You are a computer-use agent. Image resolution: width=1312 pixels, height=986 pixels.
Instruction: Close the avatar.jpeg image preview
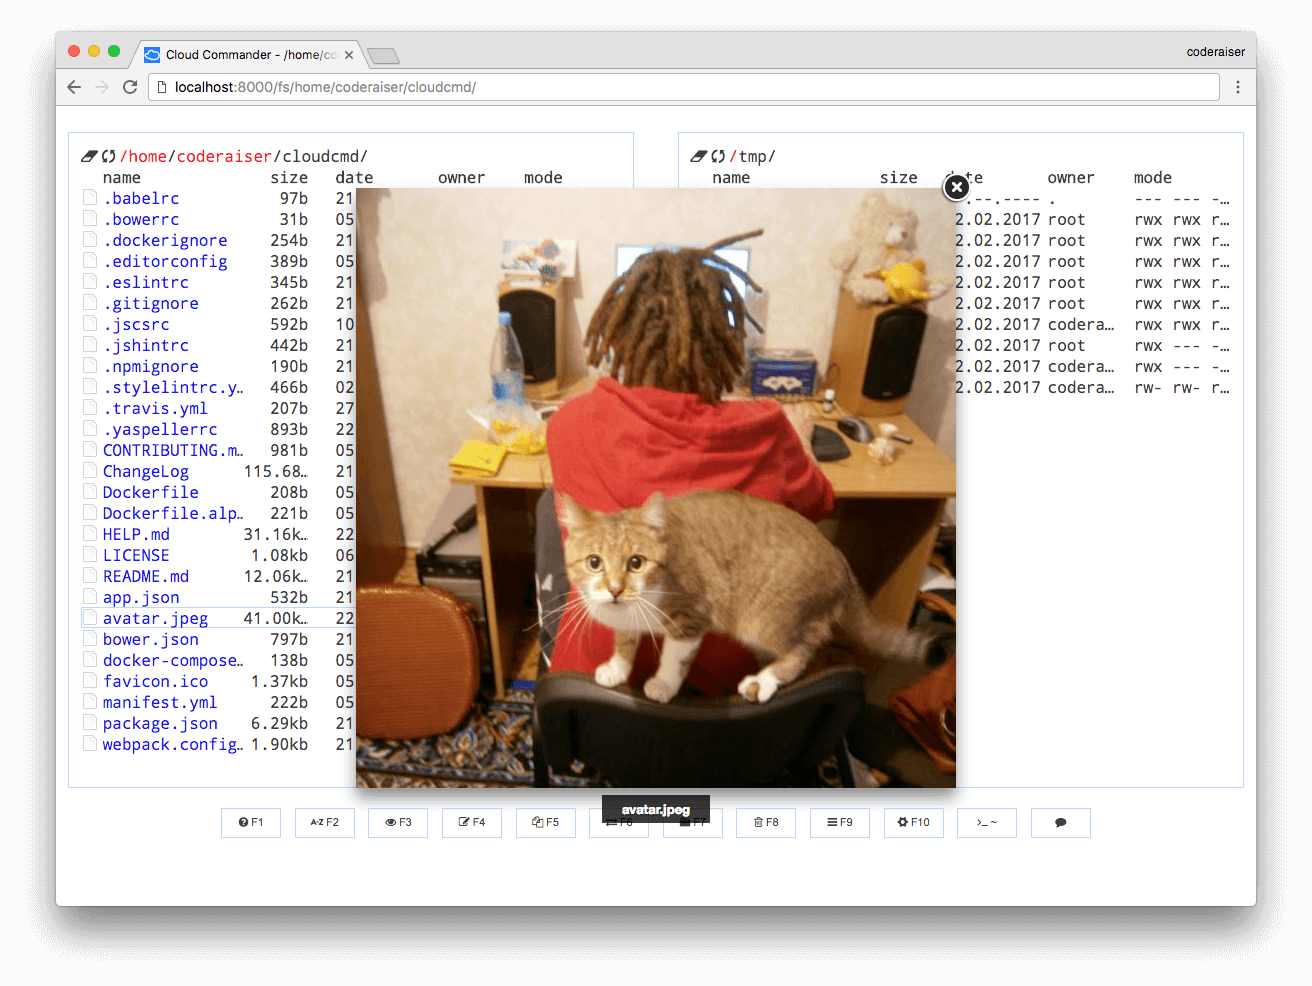coord(957,187)
